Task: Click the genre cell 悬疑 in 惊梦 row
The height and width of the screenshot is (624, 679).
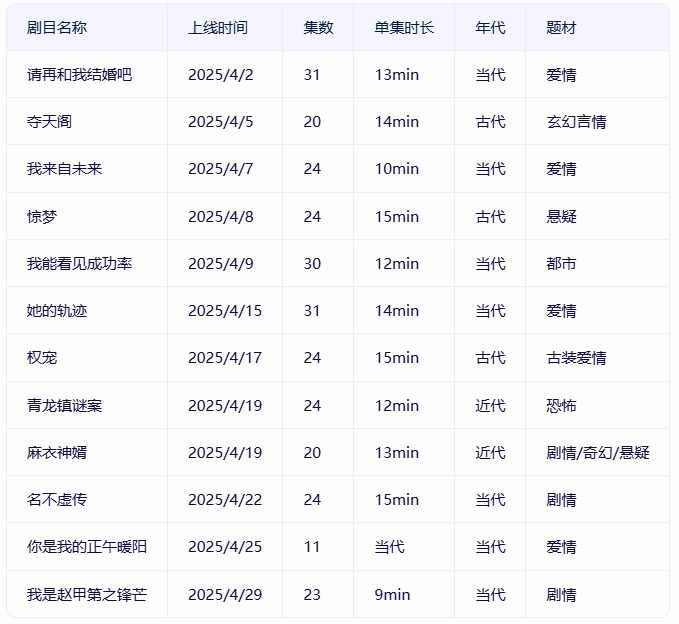Action: (x=561, y=216)
